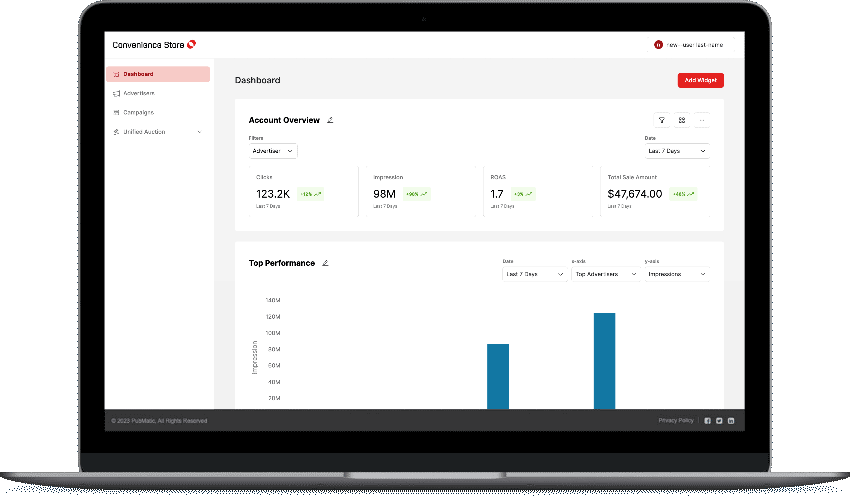The image size is (850, 498).
Task: Click the Facebook icon in the footer
Action: 707,420
